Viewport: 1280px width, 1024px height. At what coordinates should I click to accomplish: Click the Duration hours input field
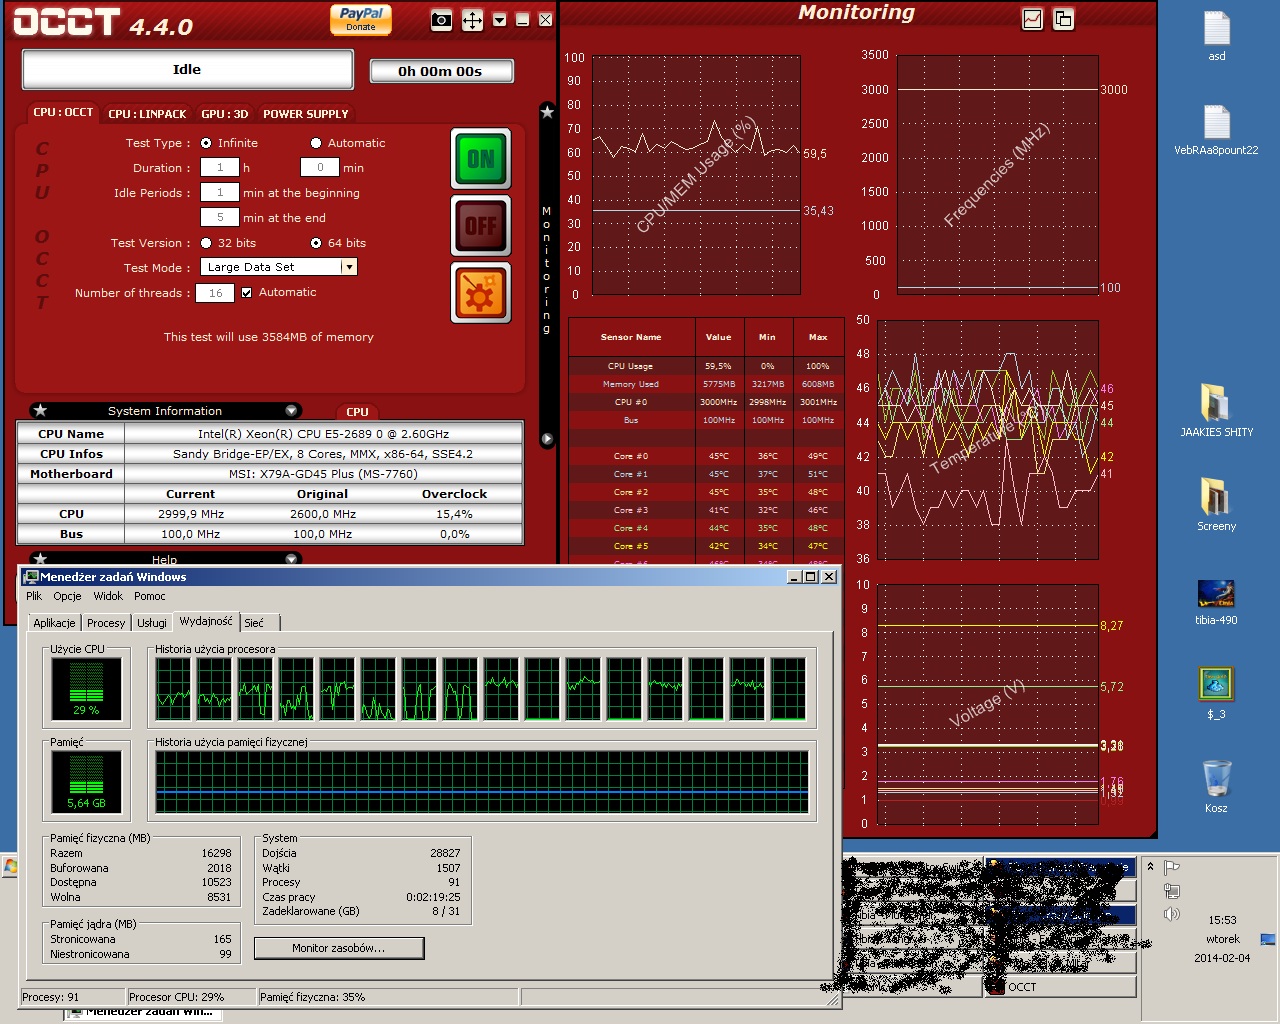click(x=220, y=168)
